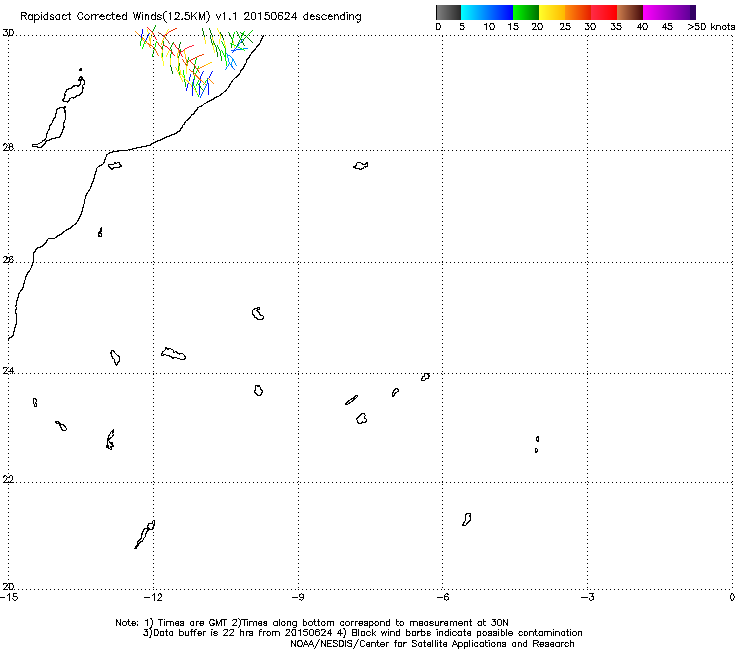Click the 'Rapidscat Corrected Winds(12.5KM)' title text
The height and width of the screenshot is (650, 740).
115,17
